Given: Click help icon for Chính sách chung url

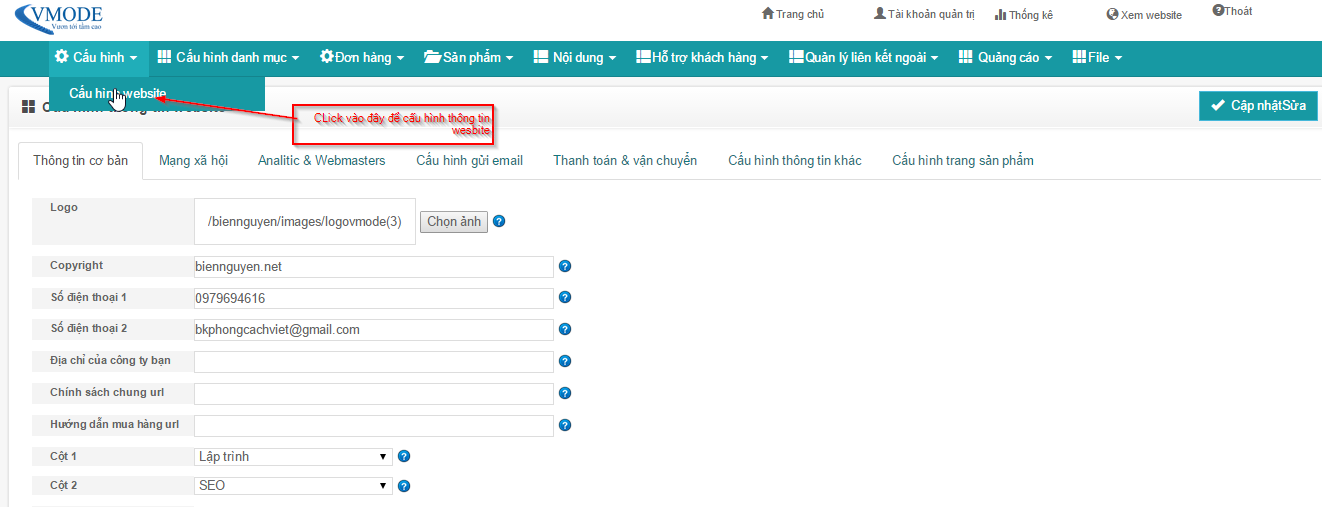Looking at the screenshot, I should pyautogui.click(x=564, y=393).
